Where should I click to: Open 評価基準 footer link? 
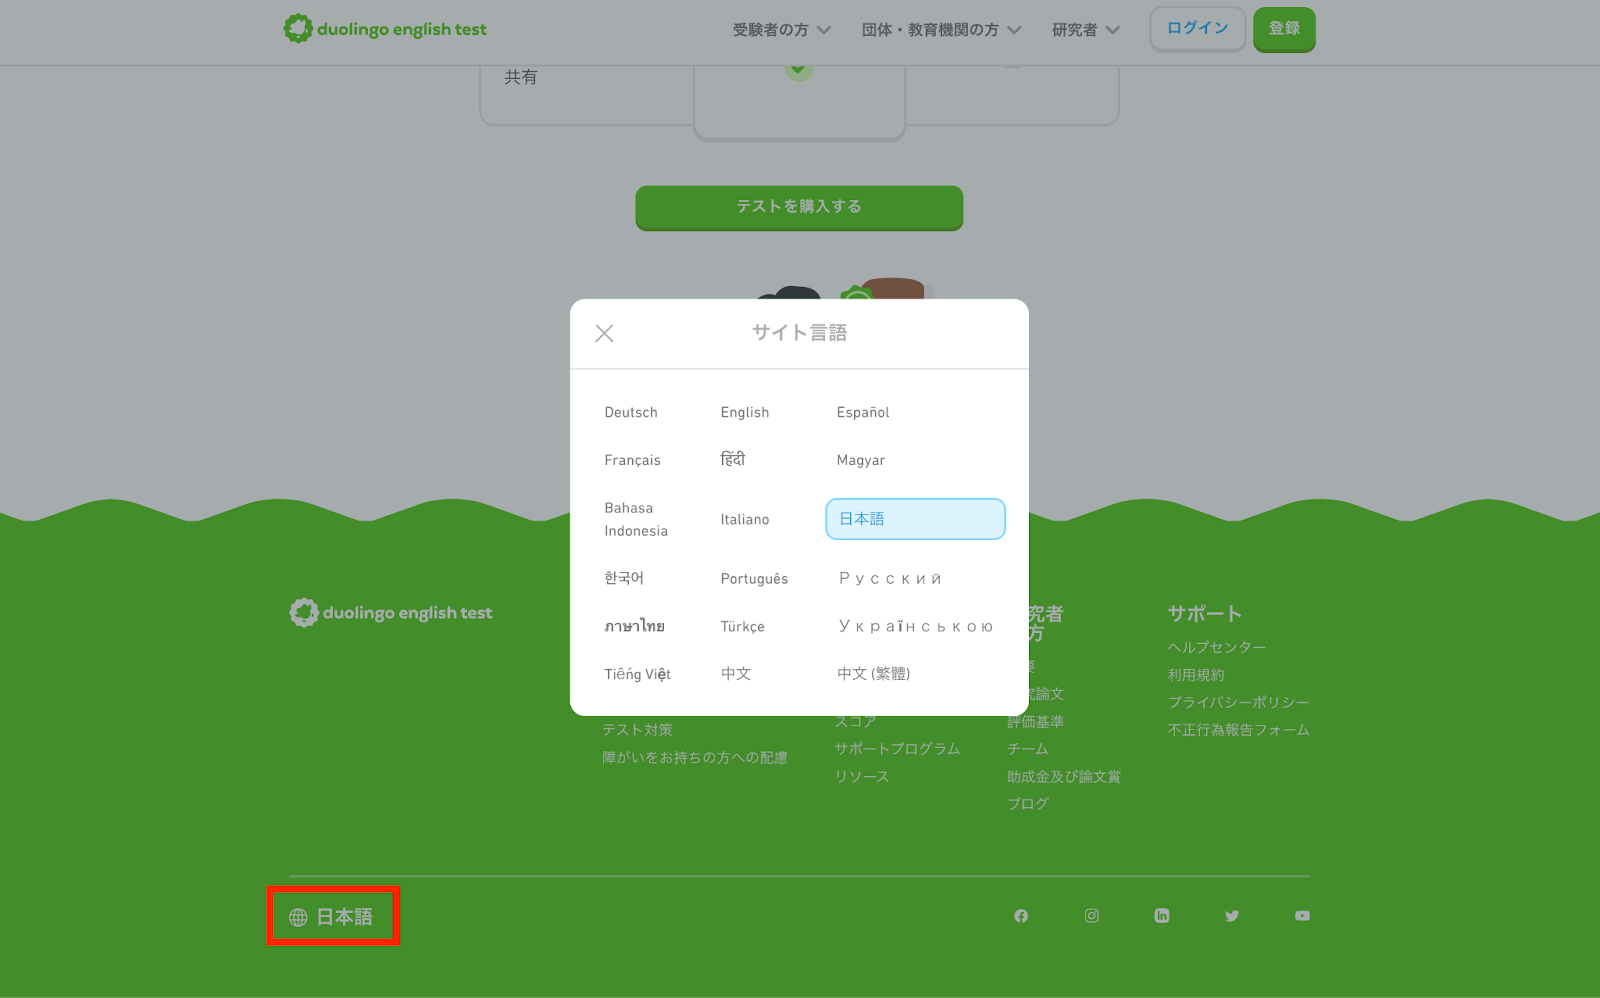coord(1035,721)
